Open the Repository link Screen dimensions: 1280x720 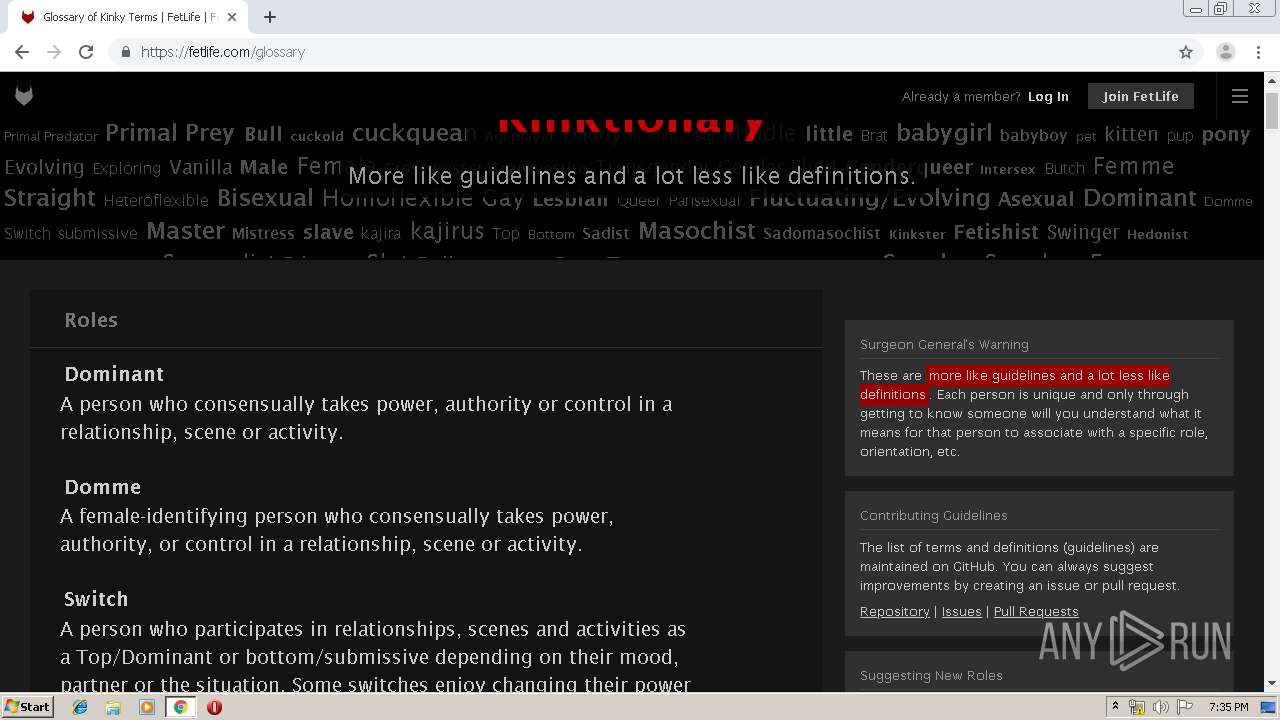[895, 612]
